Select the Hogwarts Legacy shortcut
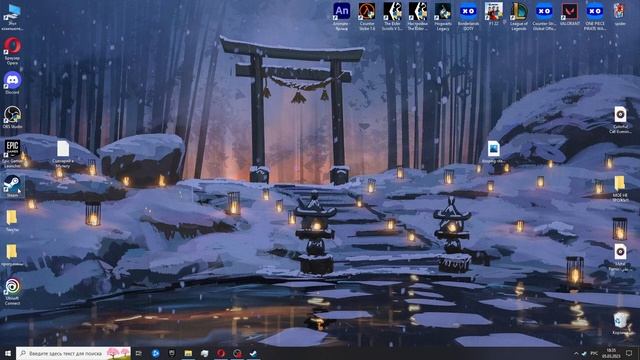This screenshot has height=360, width=640. tap(443, 16)
